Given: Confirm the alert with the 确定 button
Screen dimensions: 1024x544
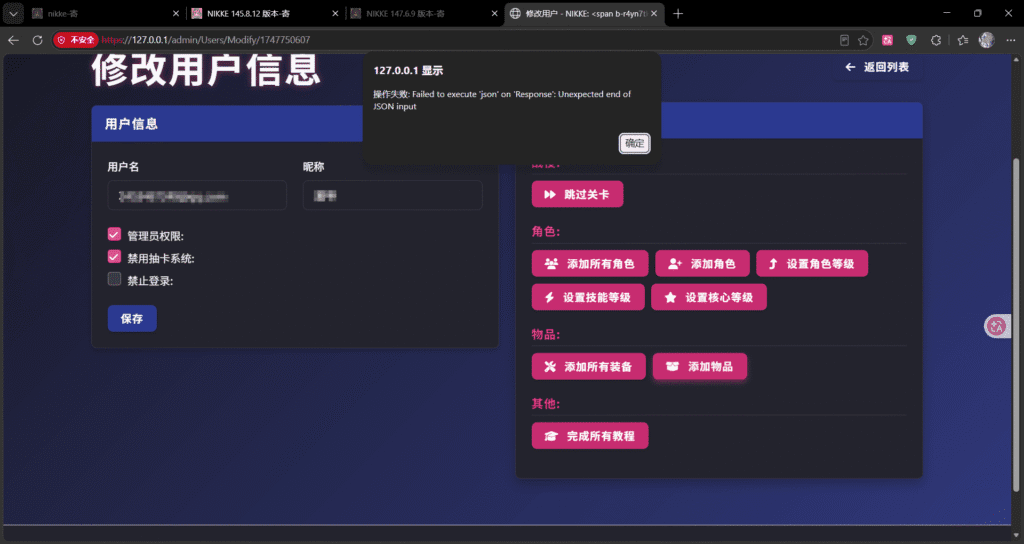Looking at the screenshot, I should pos(634,143).
